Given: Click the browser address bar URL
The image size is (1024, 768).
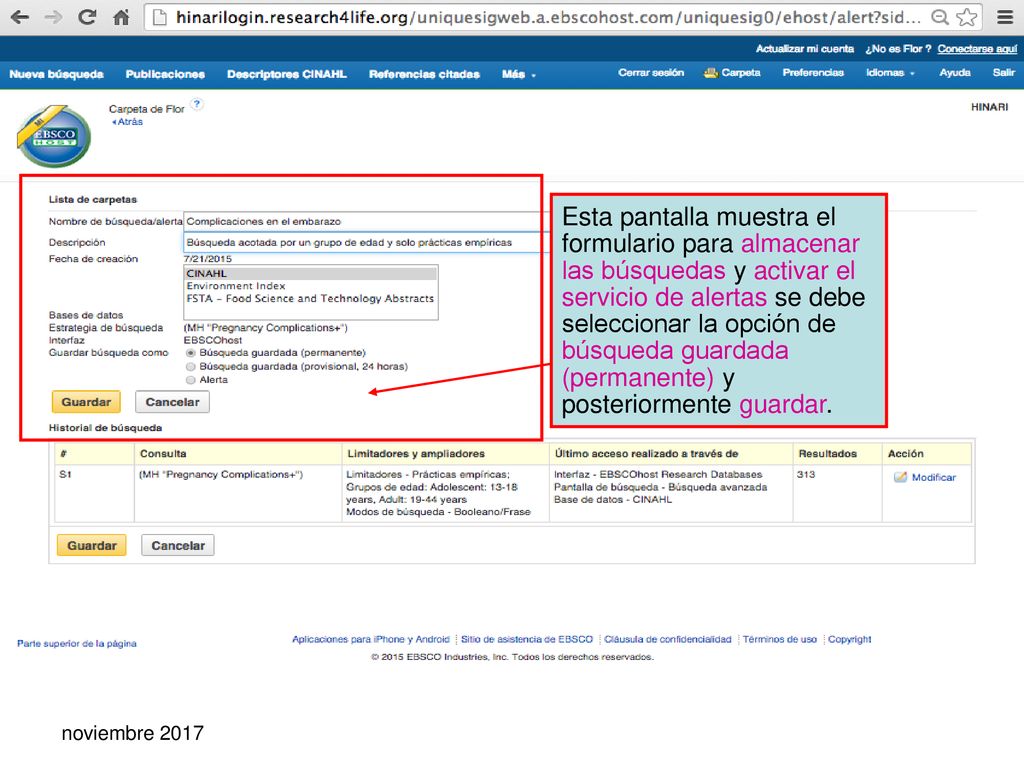Looking at the screenshot, I should (549, 18).
